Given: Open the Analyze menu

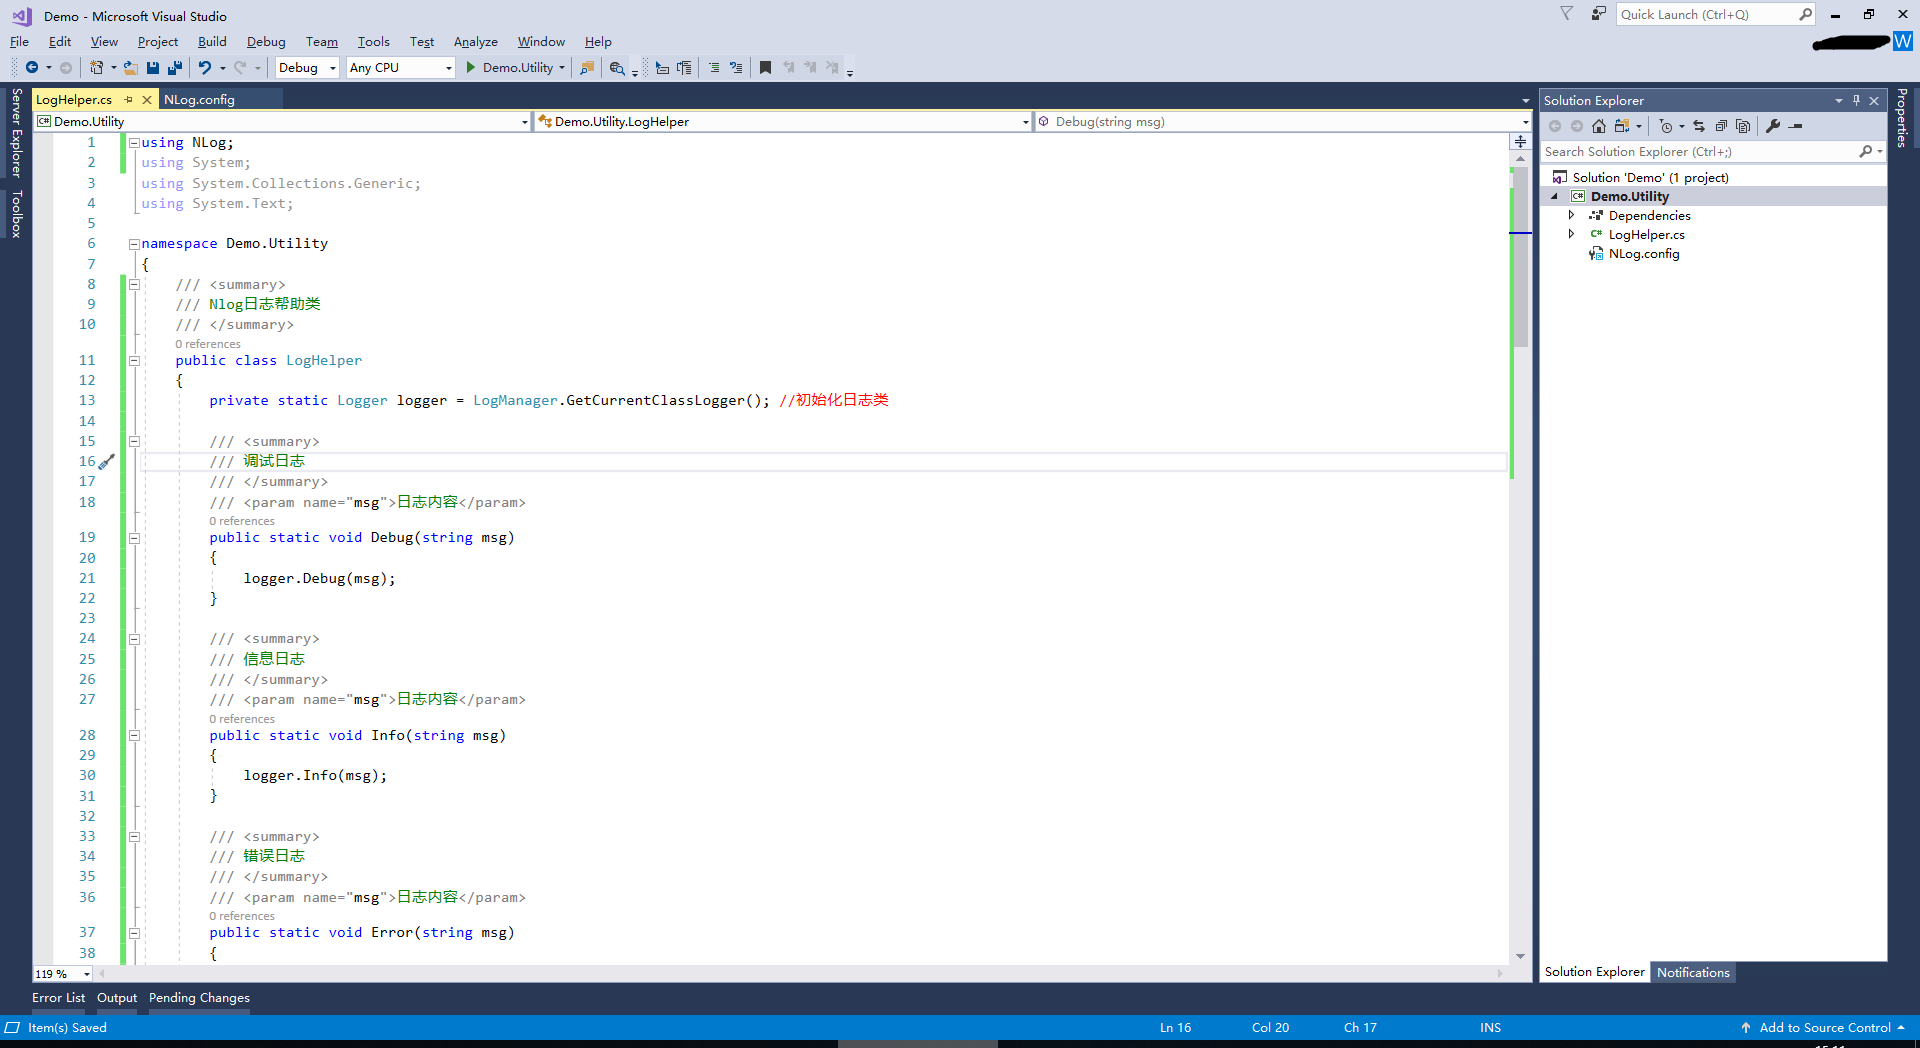Looking at the screenshot, I should 475,42.
